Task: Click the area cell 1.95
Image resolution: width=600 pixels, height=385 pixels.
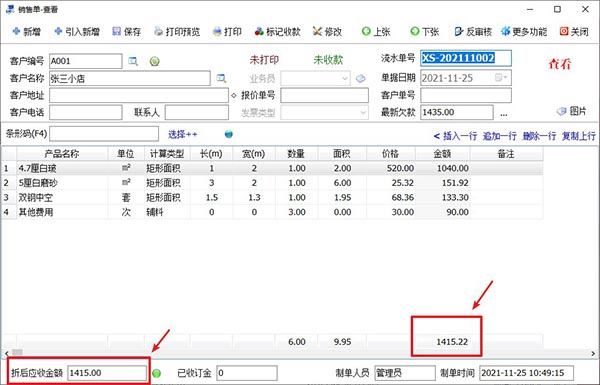Action: 342,197
